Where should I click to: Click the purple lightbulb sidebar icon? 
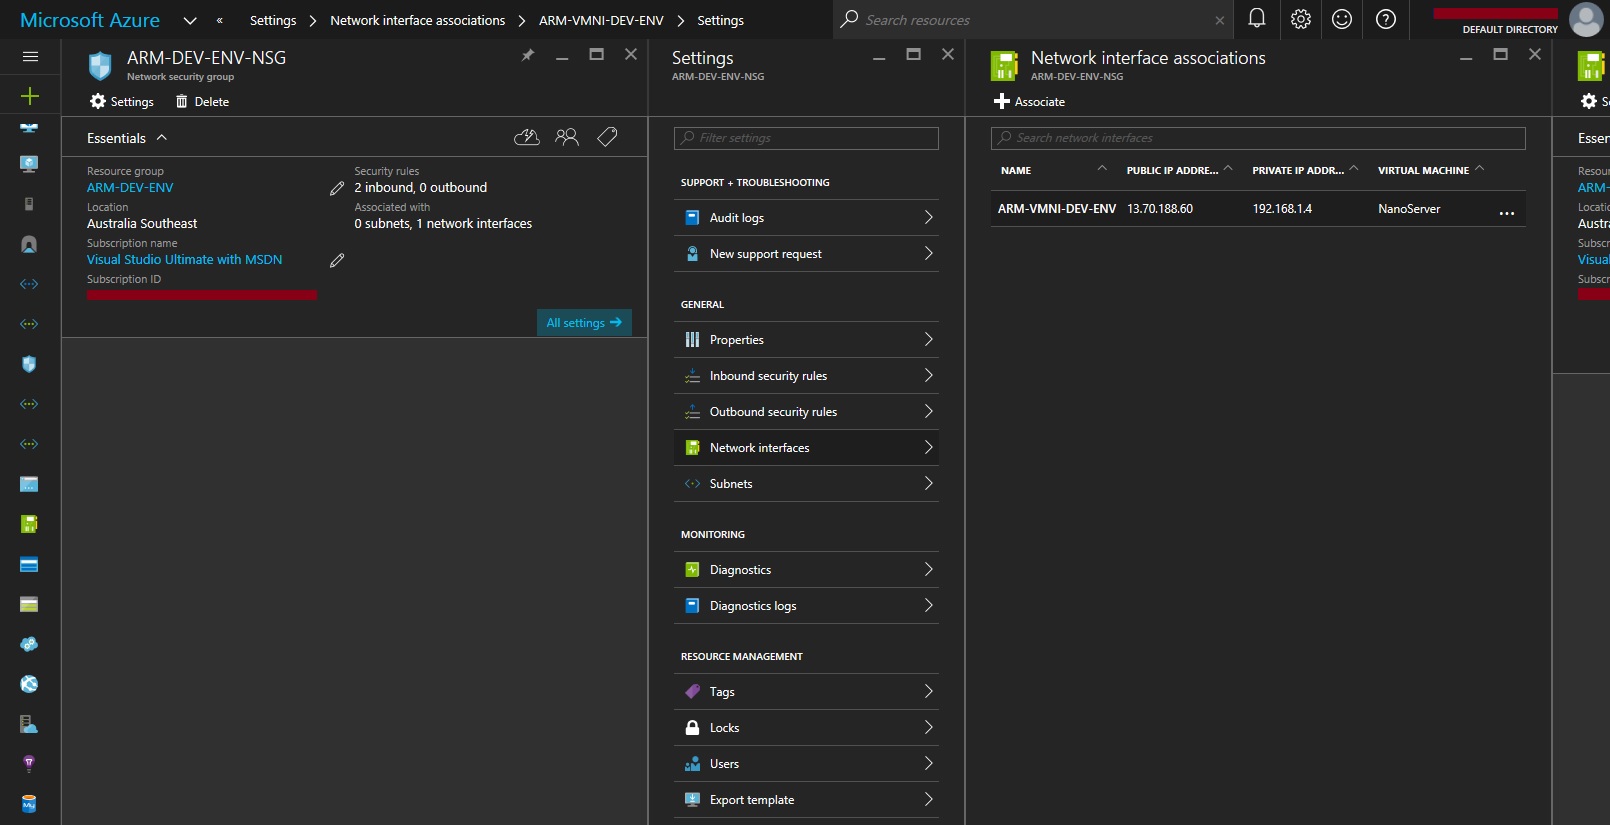[x=29, y=764]
